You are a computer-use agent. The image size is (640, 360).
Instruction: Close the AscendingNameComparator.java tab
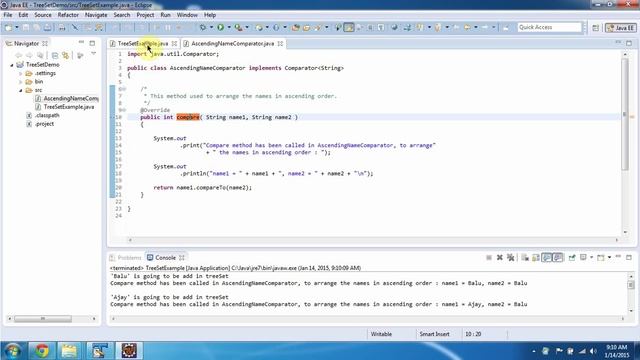click(280, 43)
